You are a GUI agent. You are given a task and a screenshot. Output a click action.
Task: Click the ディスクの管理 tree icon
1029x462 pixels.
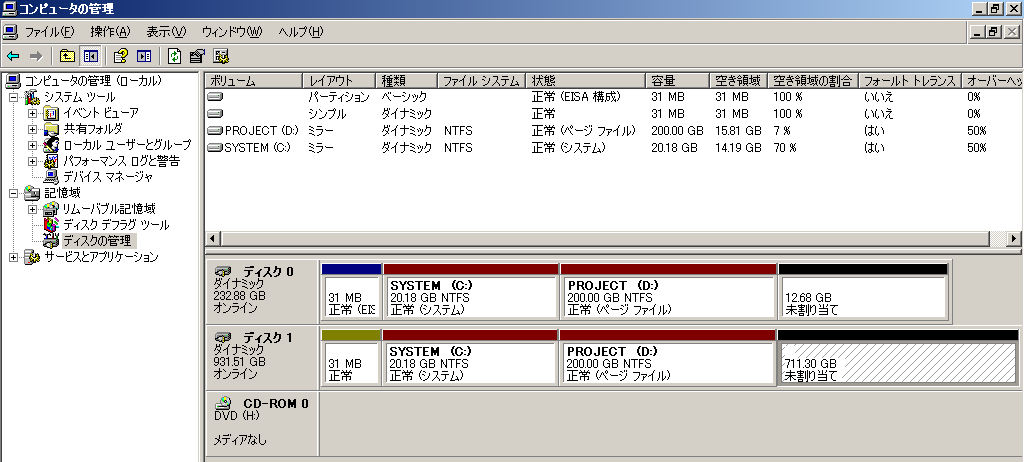pos(51,241)
